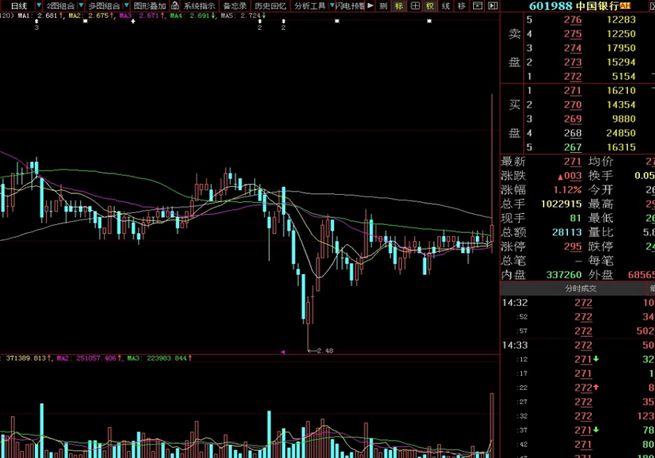This screenshot has width=655, height=458.
Task: Expand the 2图组合 dropdown arrow
Action: pos(79,6)
